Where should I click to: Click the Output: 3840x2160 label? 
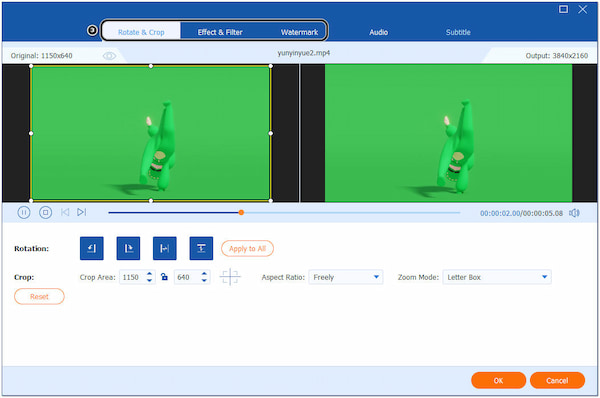[557, 56]
